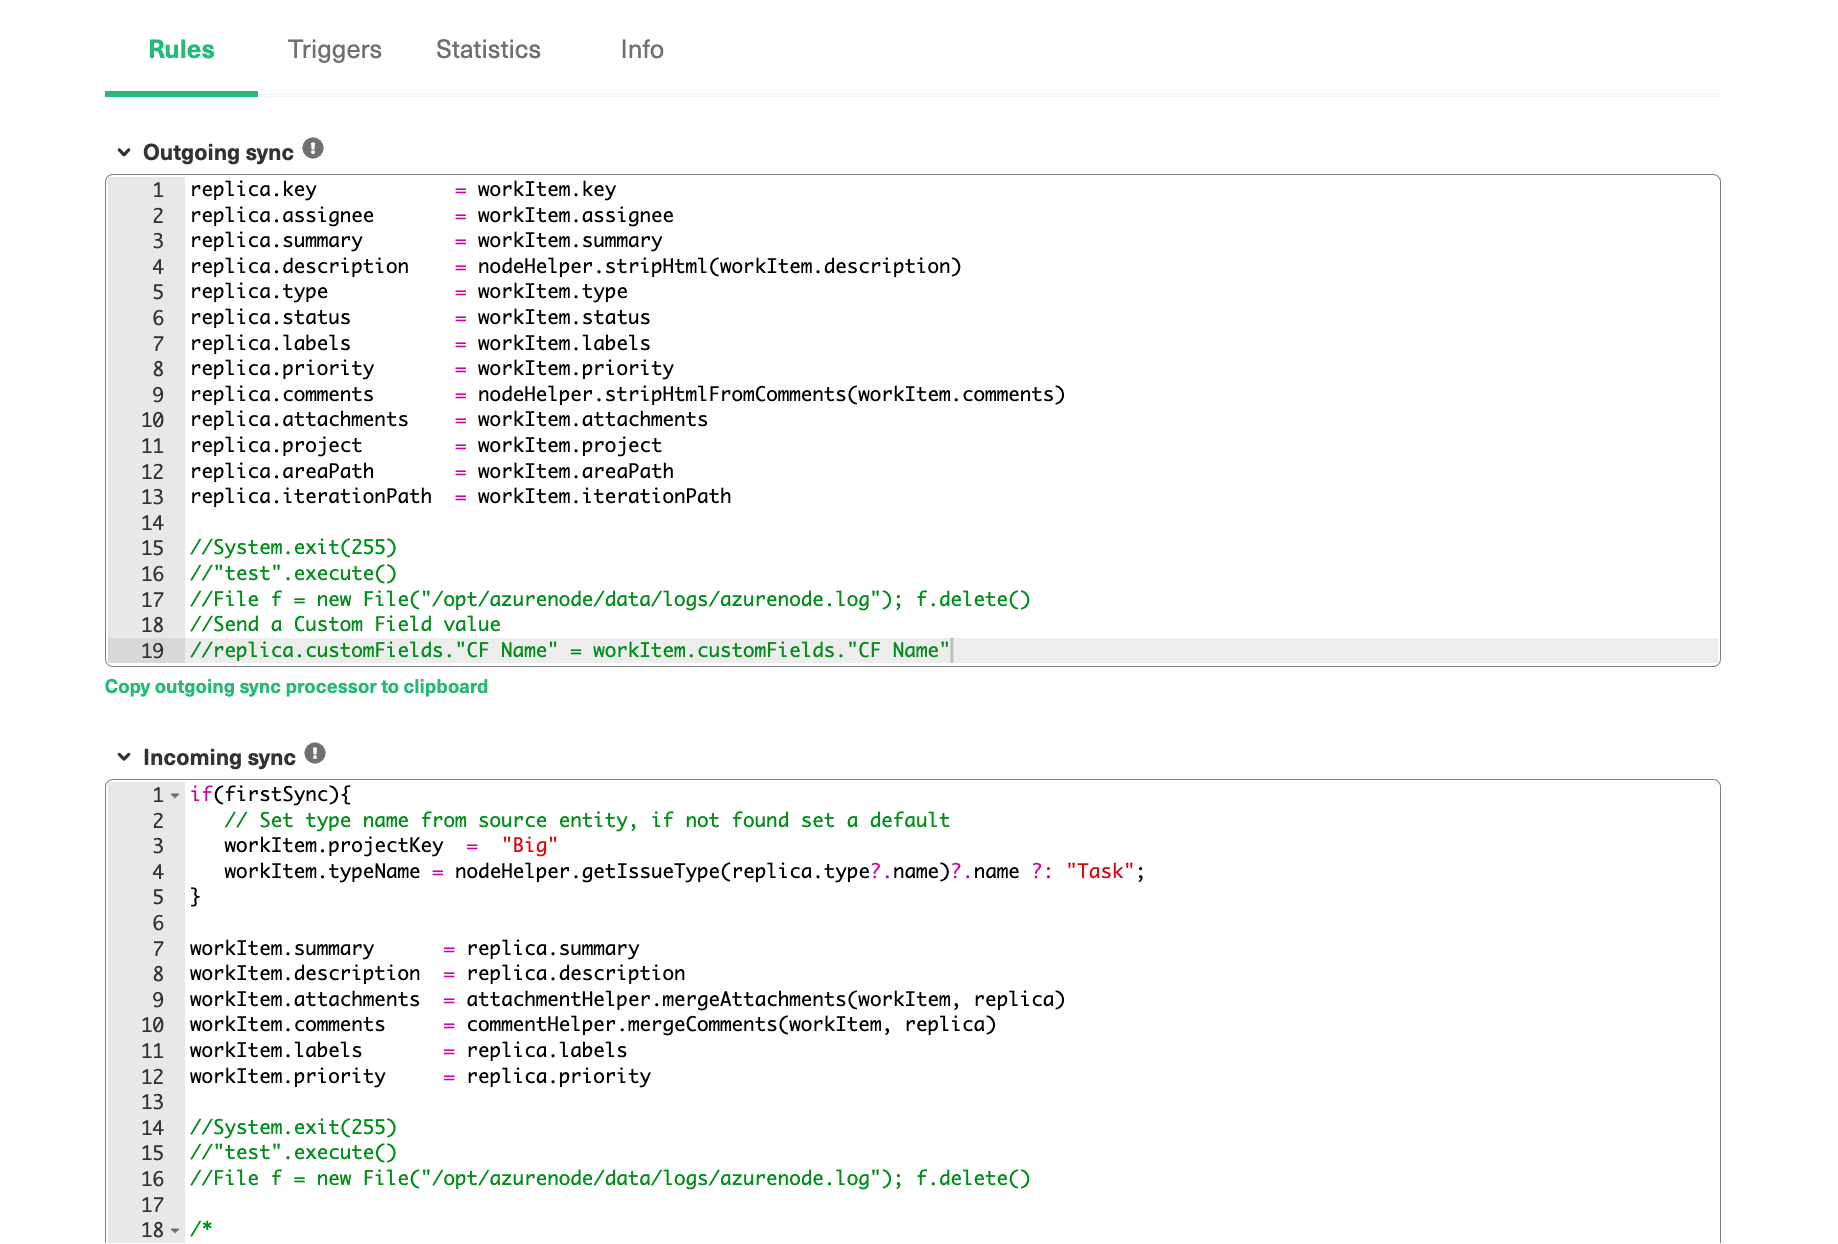The width and height of the screenshot is (1838, 1244).
Task: Collapse the Incoming sync section chevron
Action: pyautogui.click(x=124, y=757)
